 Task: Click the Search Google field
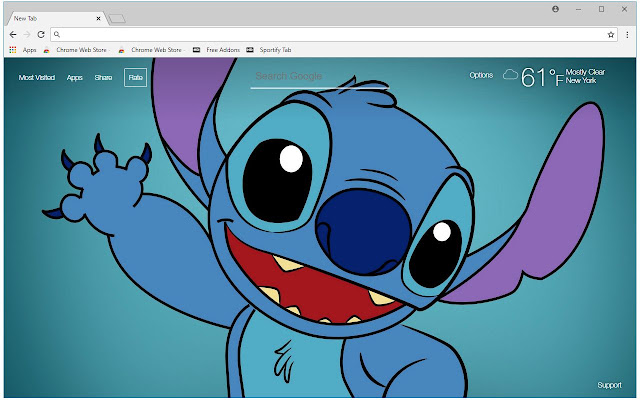coord(320,77)
